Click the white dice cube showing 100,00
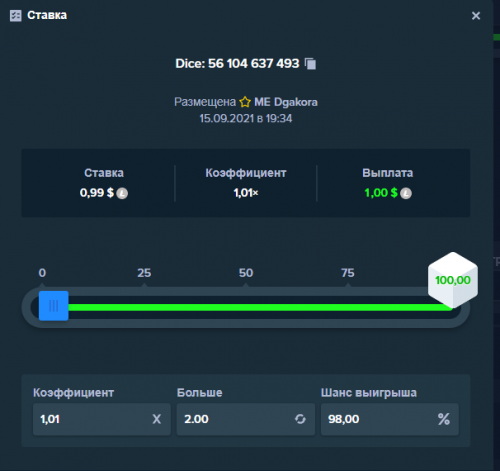This screenshot has height=471, width=500. (x=453, y=280)
